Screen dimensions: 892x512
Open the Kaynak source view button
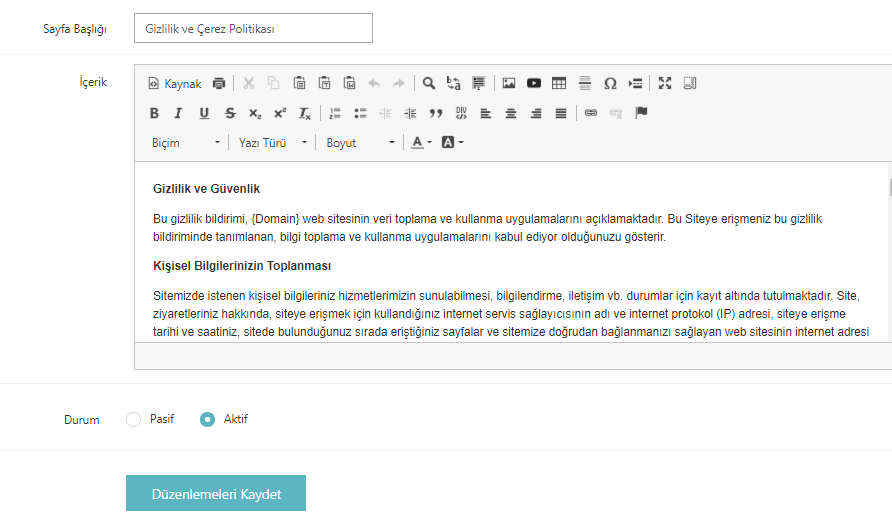click(x=175, y=84)
